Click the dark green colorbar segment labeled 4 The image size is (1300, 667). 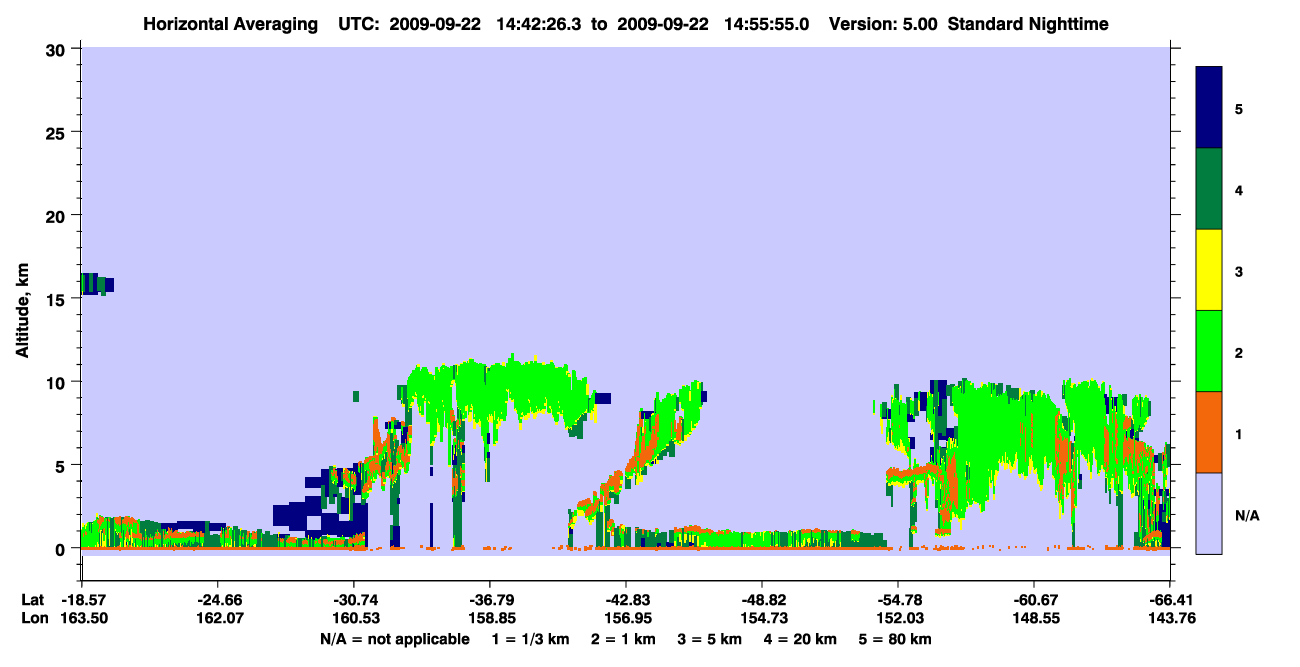[1209, 189]
